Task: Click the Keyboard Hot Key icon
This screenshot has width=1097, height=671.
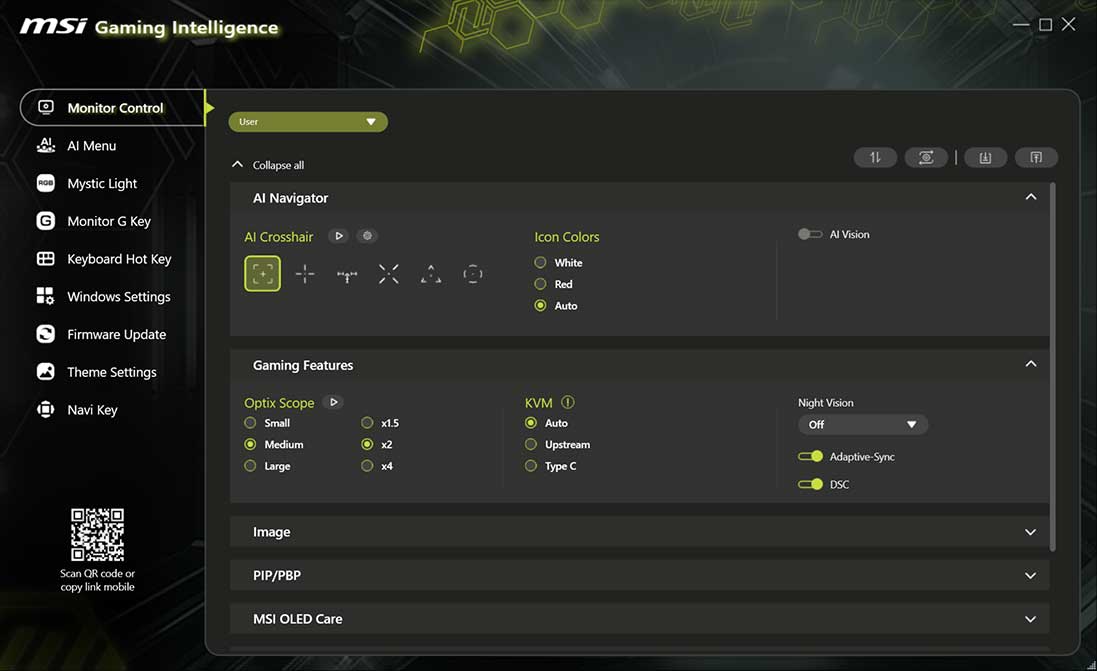Action: (45, 258)
